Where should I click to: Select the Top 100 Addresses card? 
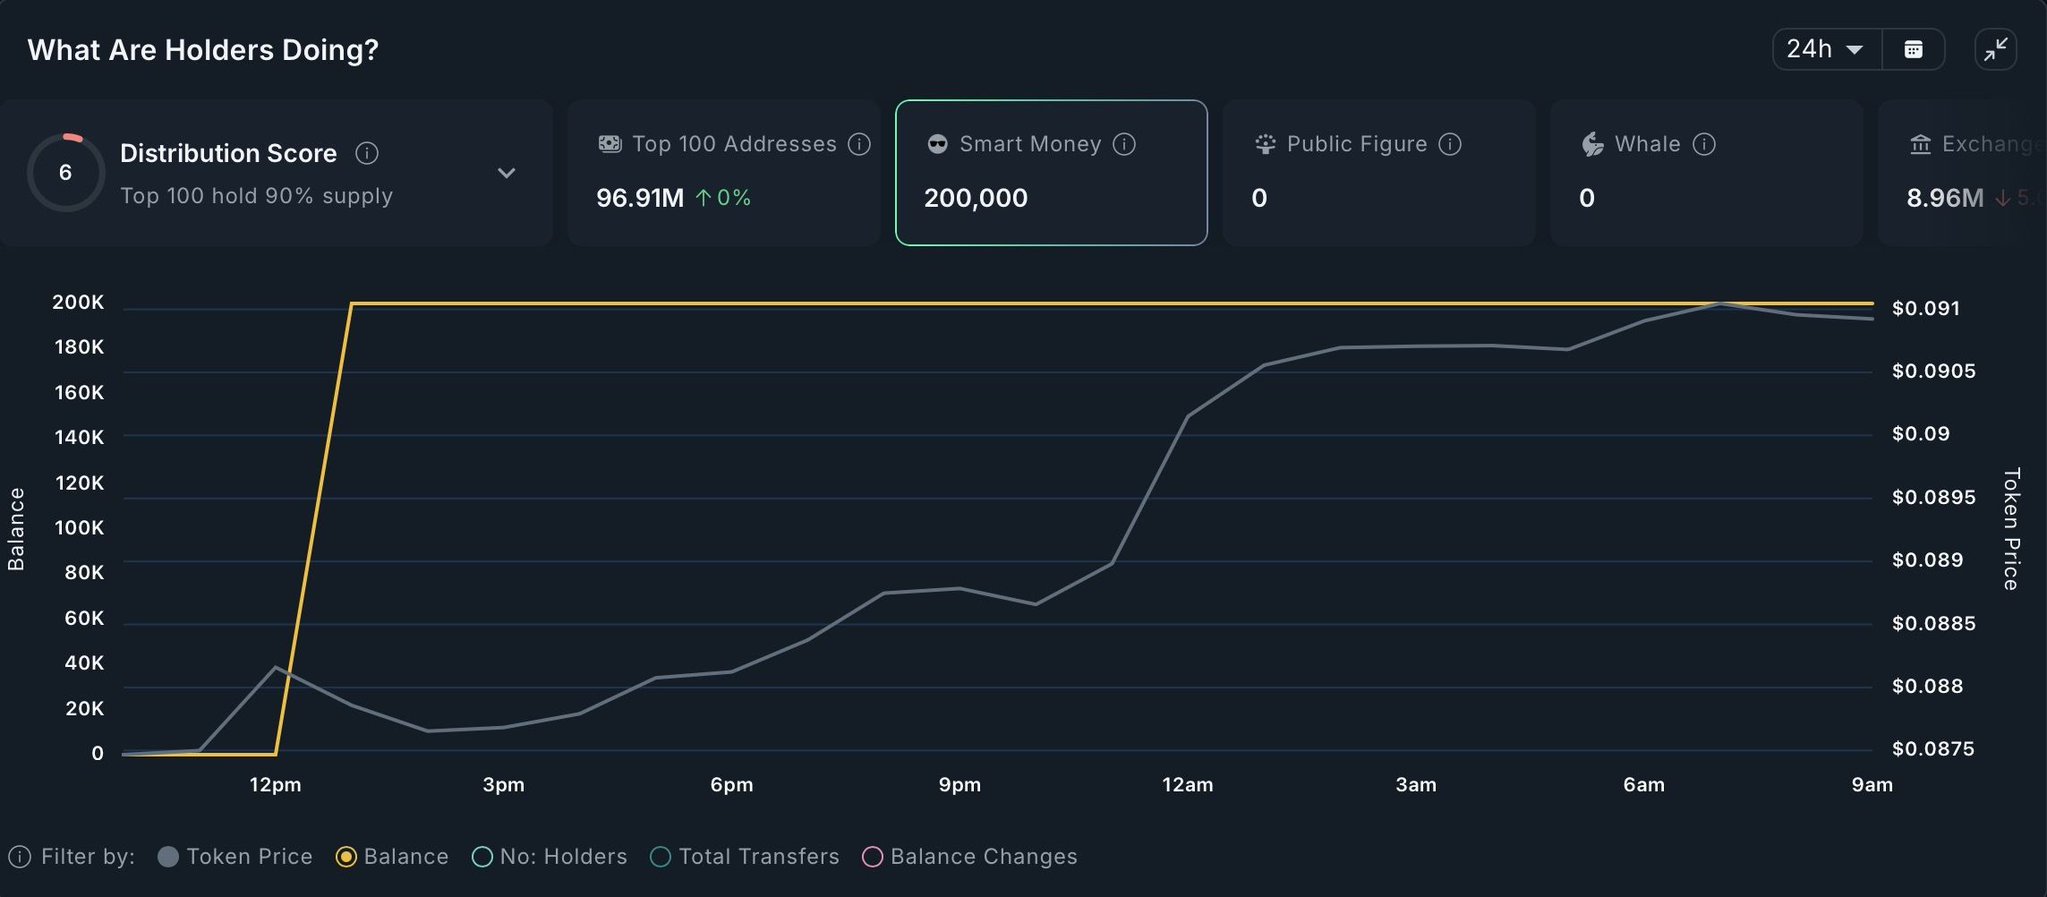723,173
